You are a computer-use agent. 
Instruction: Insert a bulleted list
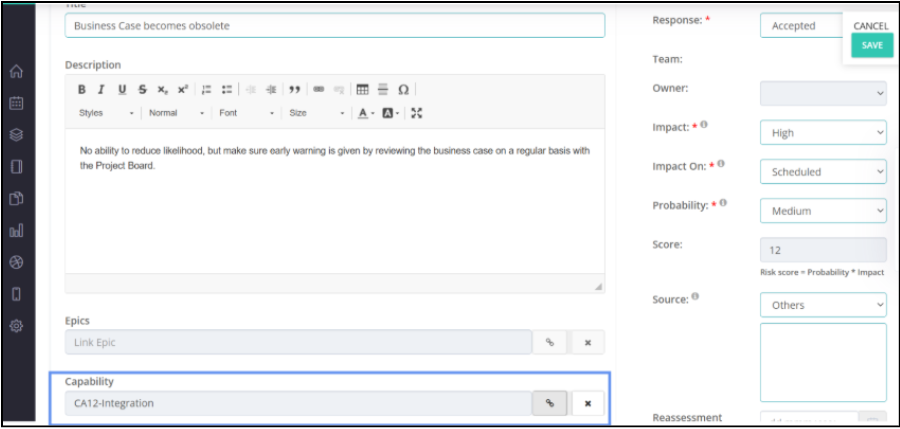227,90
